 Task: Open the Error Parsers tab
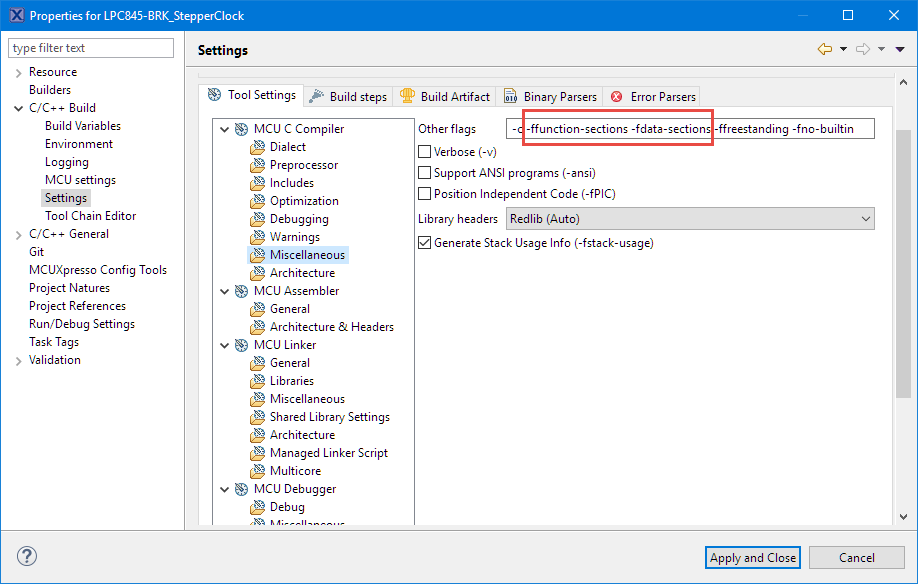(x=653, y=96)
